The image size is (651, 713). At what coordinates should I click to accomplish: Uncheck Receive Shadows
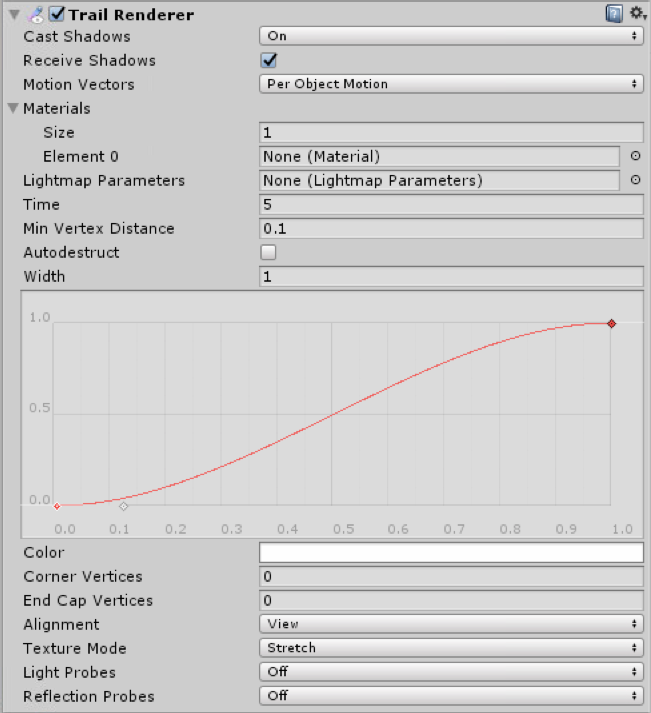(269, 60)
